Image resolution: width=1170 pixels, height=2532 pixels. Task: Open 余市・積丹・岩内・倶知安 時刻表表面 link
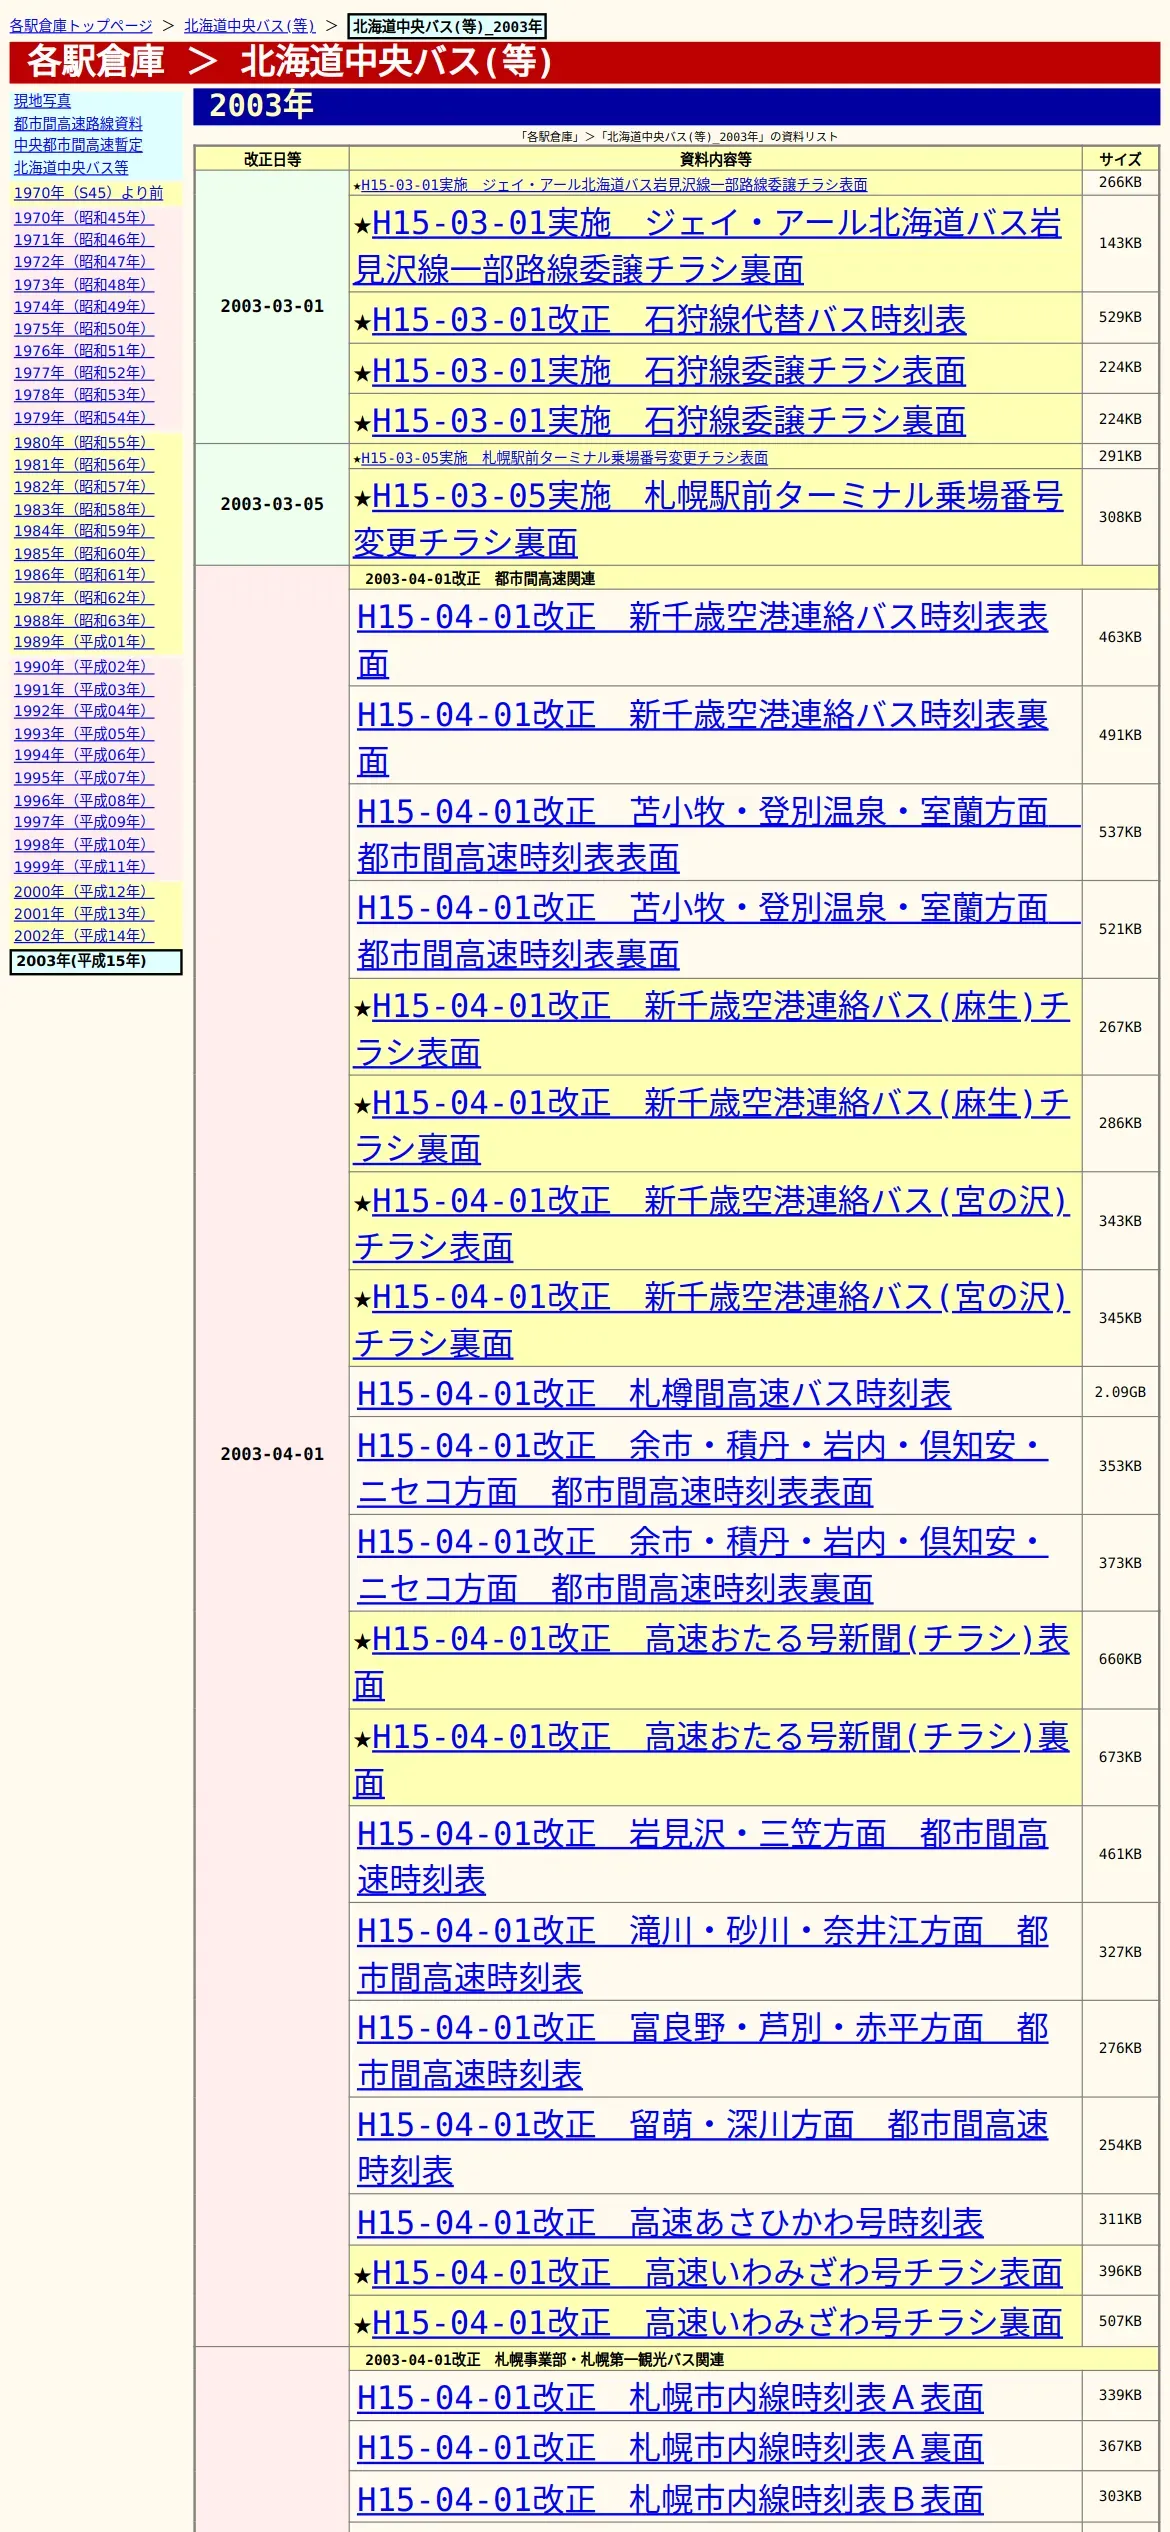702,1468
